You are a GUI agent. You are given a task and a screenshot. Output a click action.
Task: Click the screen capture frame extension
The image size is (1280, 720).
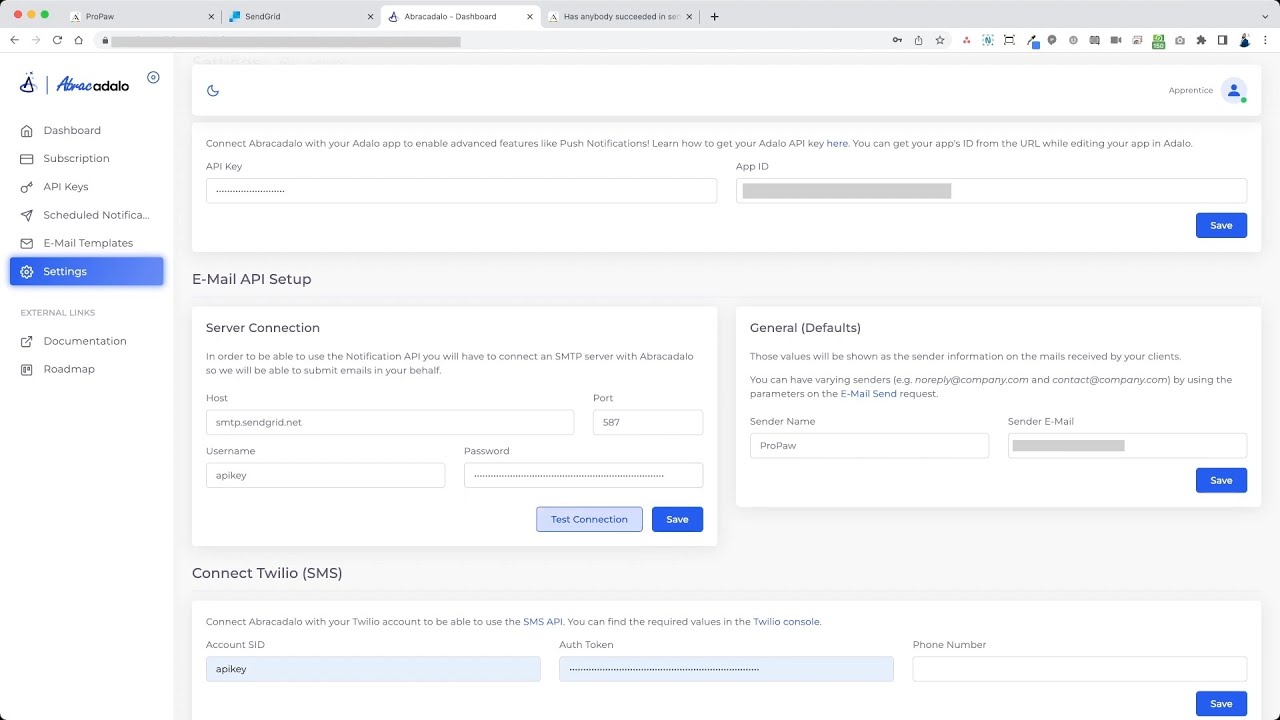click(x=1009, y=40)
